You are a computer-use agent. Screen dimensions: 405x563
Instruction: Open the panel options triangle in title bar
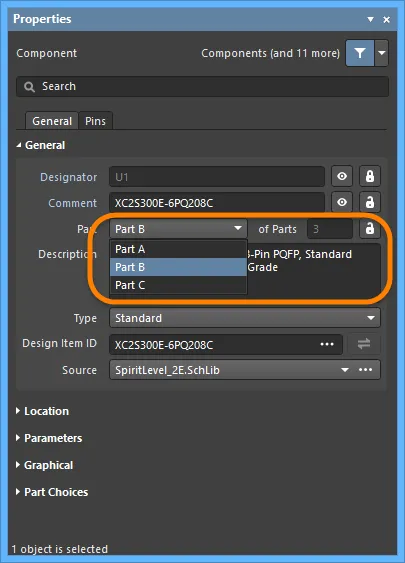click(371, 19)
